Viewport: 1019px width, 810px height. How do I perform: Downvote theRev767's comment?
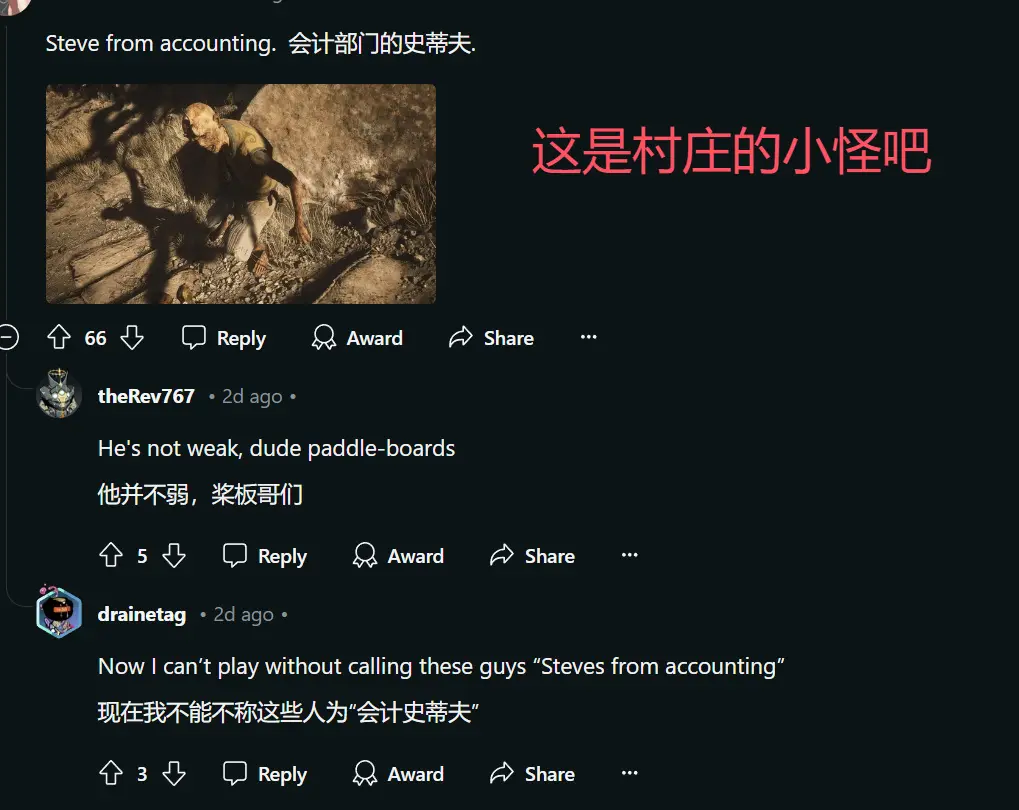[x=174, y=555]
